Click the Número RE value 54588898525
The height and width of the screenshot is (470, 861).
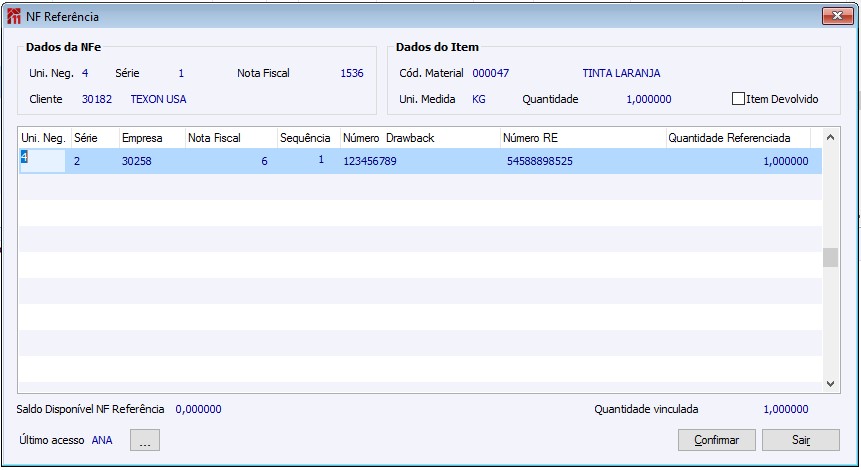coord(540,161)
